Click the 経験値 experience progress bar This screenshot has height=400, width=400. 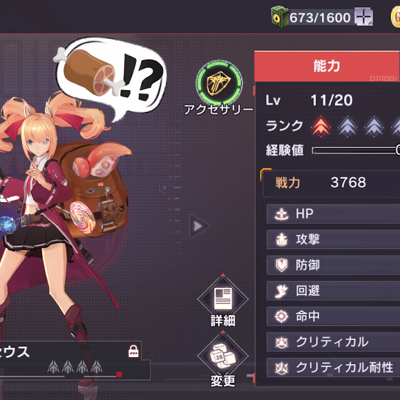355,151
